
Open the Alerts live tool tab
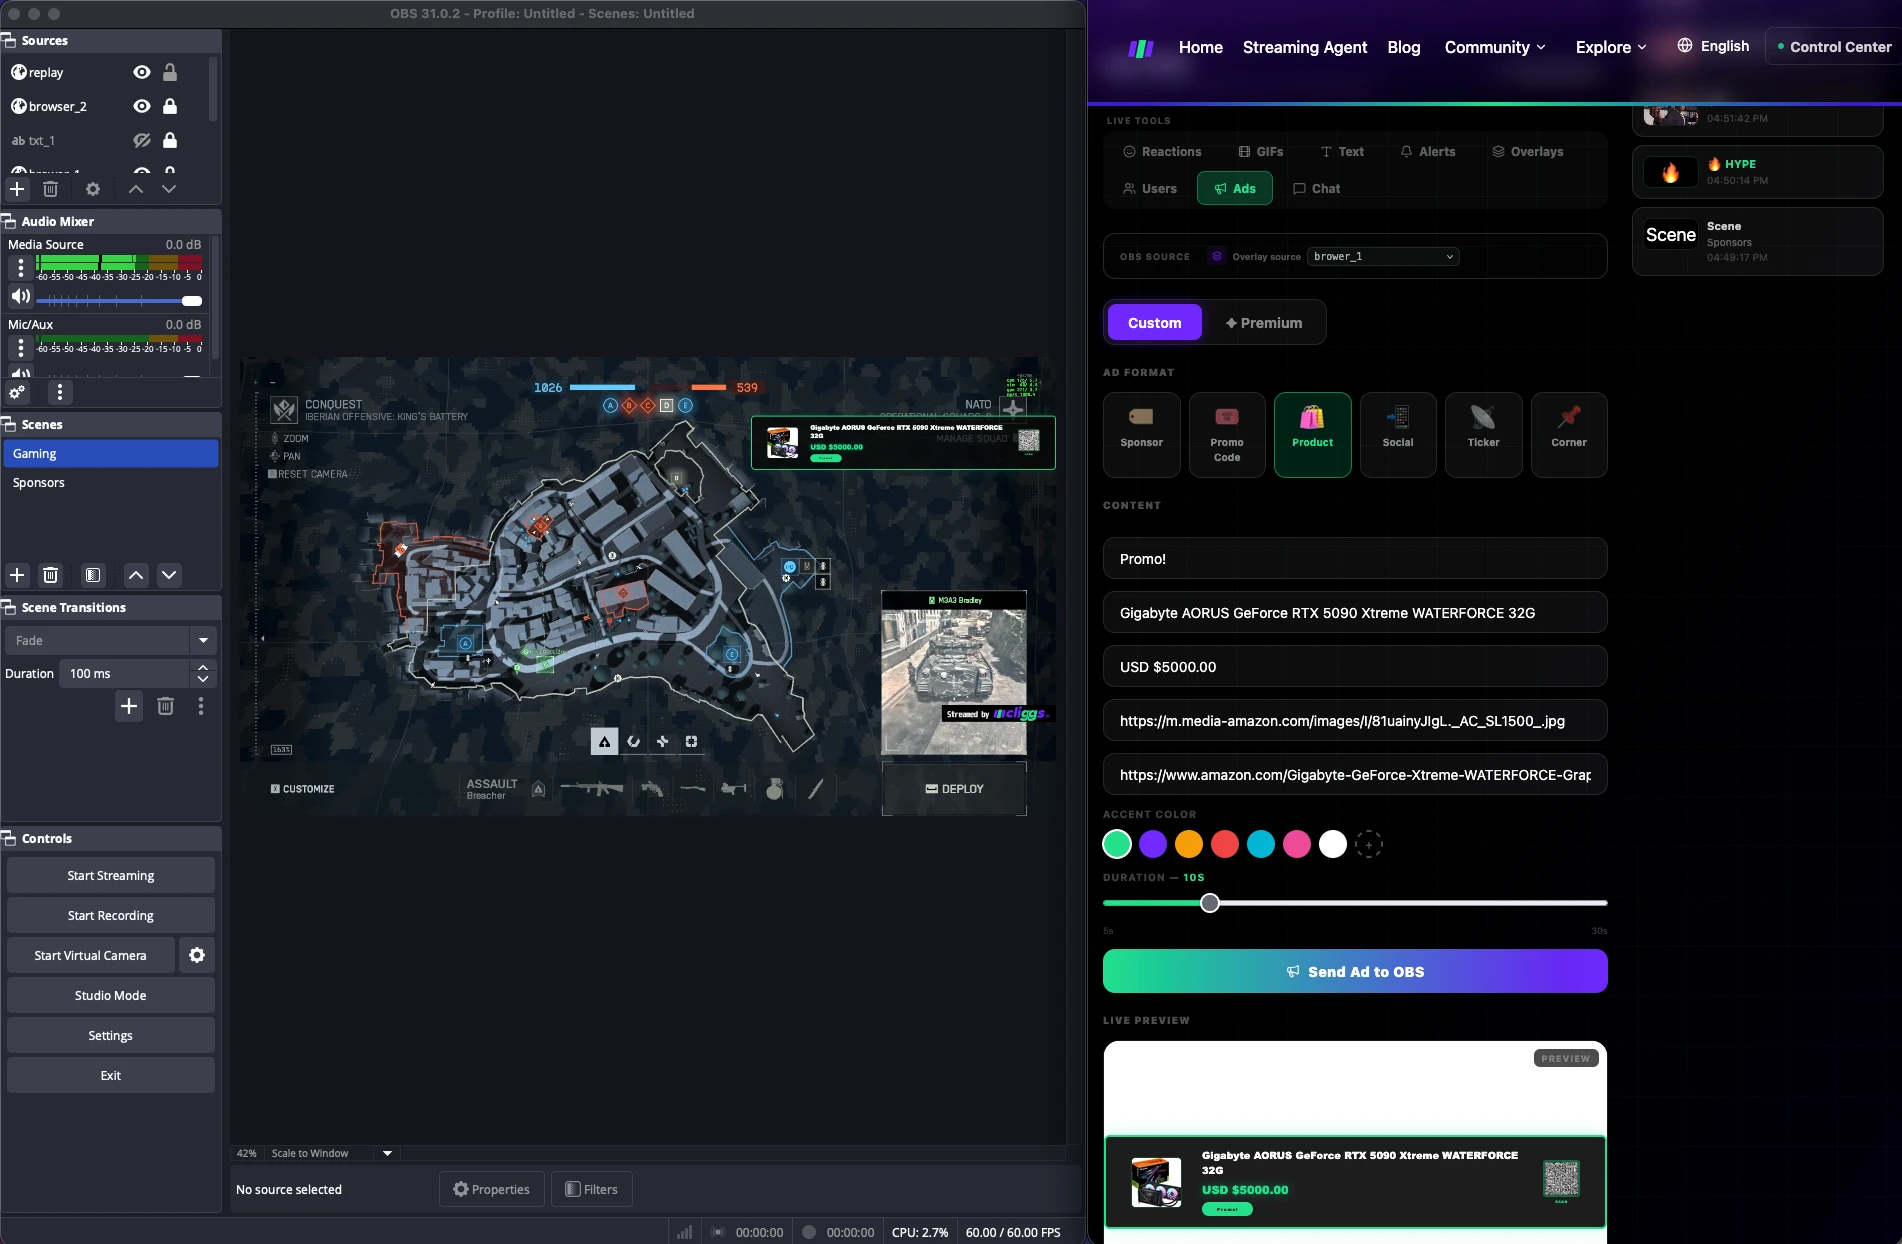click(1427, 152)
